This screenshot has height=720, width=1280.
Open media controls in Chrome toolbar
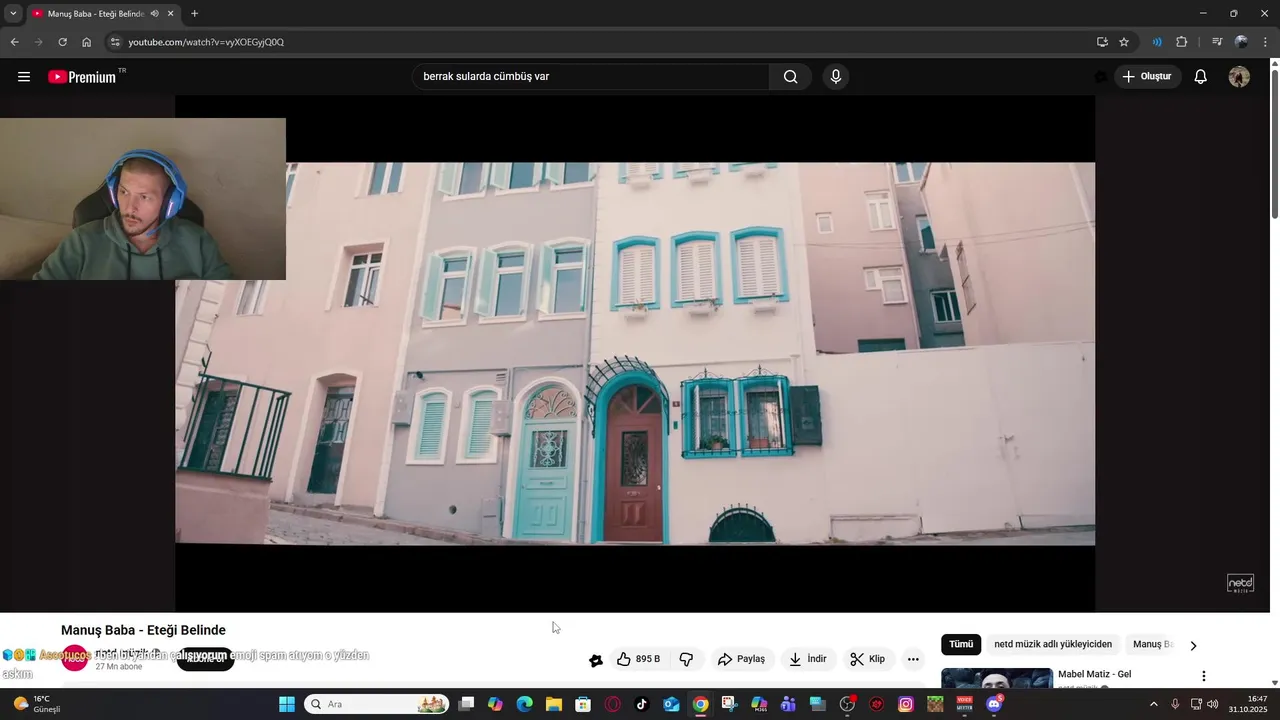tap(1217, 42)
